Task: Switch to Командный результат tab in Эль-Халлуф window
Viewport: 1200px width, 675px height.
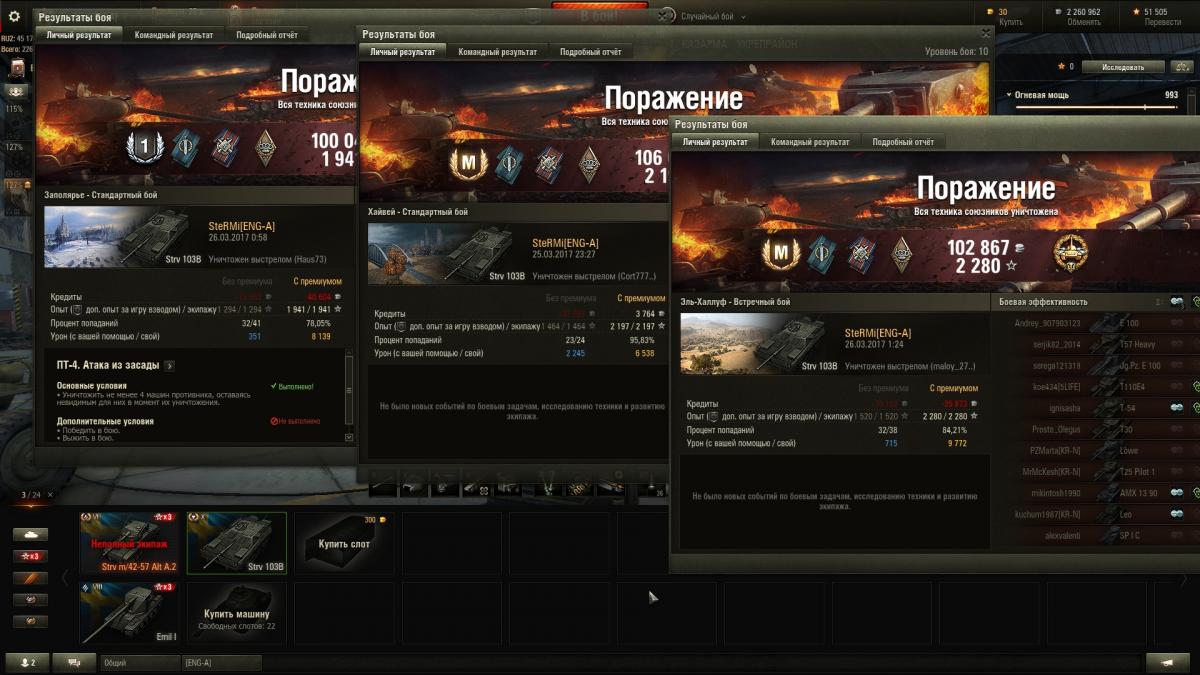Action: pyautogui.click(x=810, y=142)
